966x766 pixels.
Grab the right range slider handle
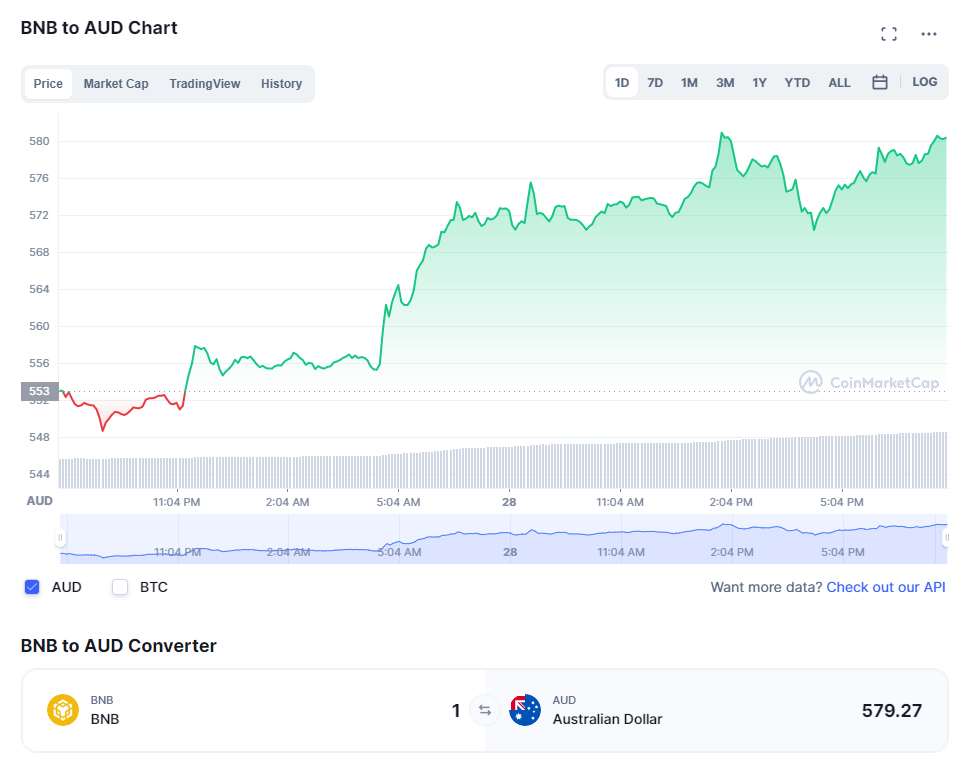tap(947, 538)
